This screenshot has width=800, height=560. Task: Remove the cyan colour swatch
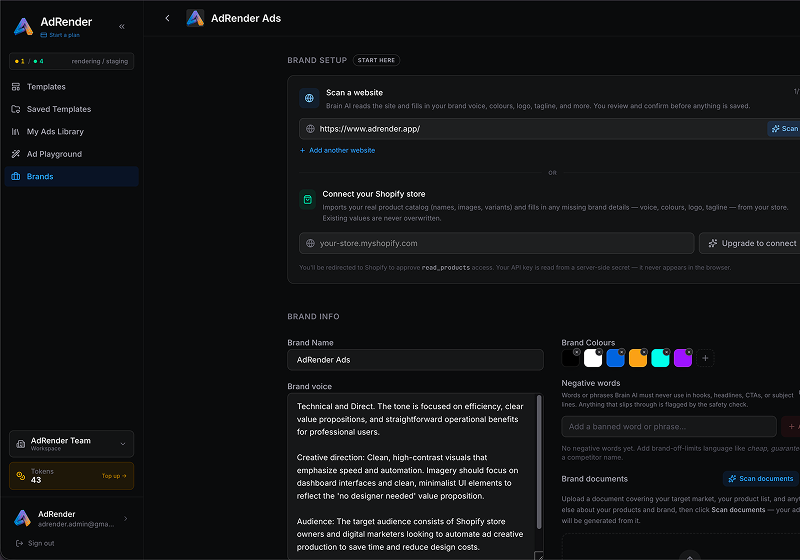click(666, 352)
